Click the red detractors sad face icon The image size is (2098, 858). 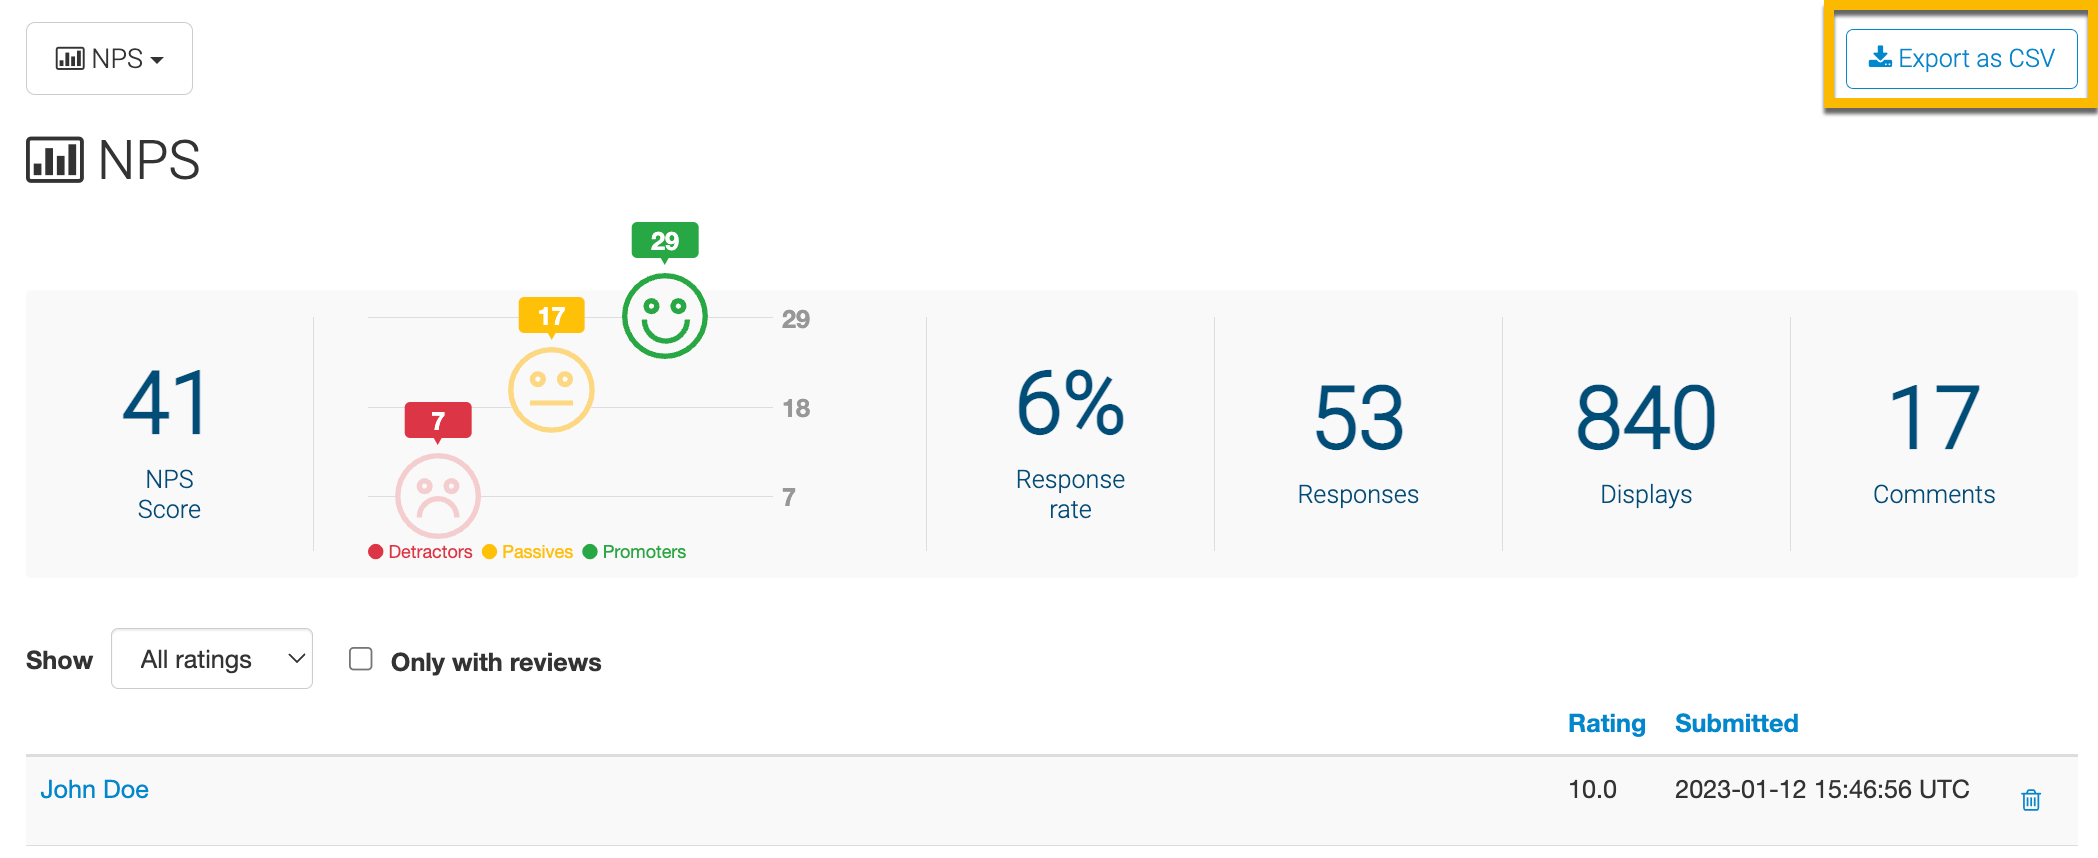tap(438, 496)
